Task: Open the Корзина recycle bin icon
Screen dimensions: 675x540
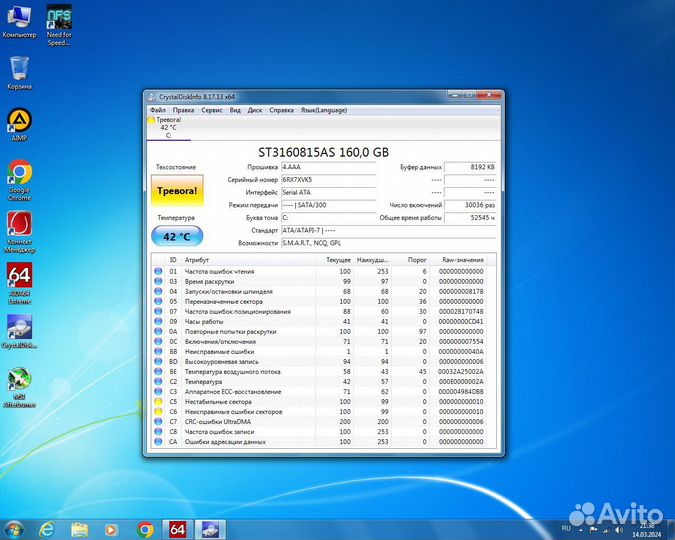Action: 19,70
